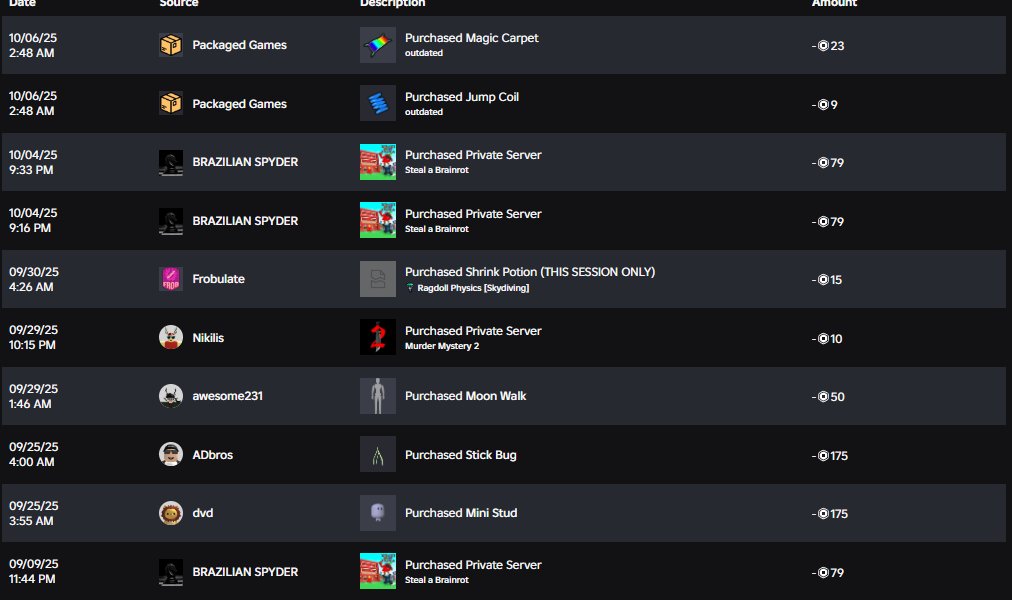Click Robux icon next to 15 amount
Viewport: 1012px width, 600px height.
(x=823, y=280)
